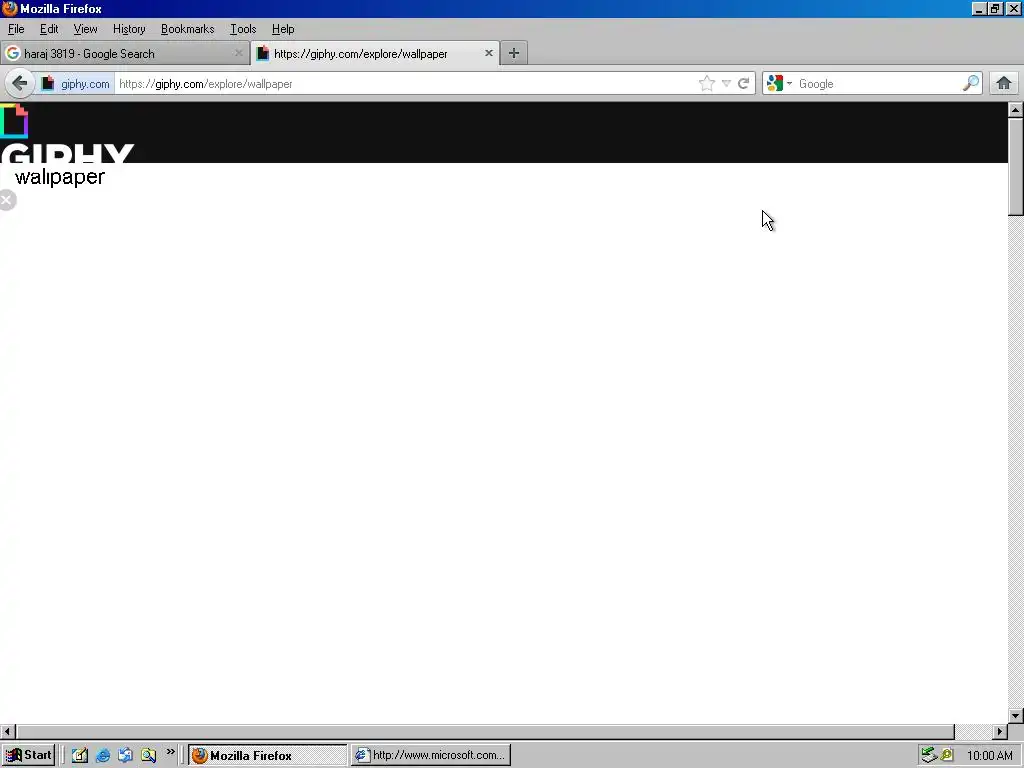Viewport: 1024px width, 768px height.
Task: Open the Edit menu
Action: click(x=49, y=29)
